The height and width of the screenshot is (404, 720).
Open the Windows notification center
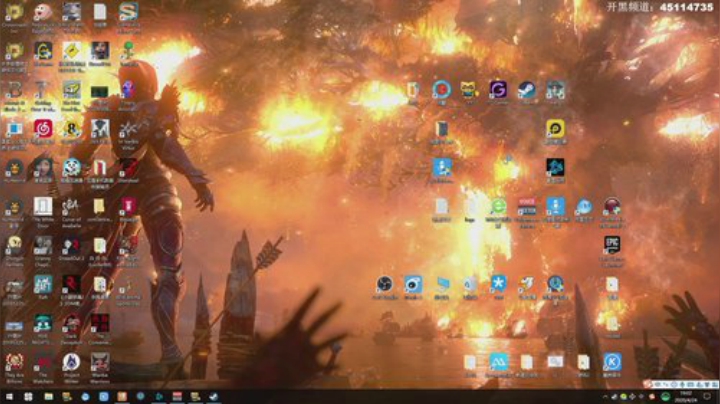(x=707, y=397)
